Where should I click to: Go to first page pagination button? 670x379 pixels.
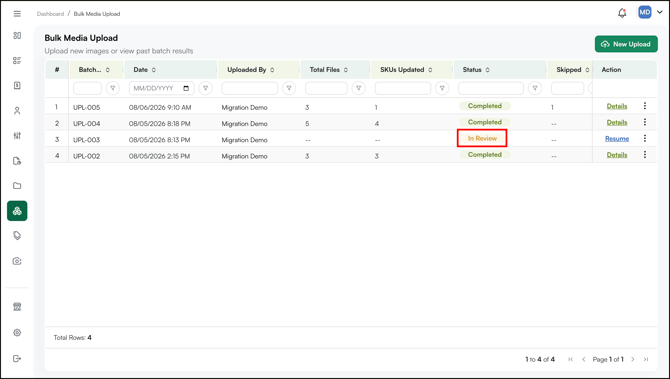[x=570, y=359]
